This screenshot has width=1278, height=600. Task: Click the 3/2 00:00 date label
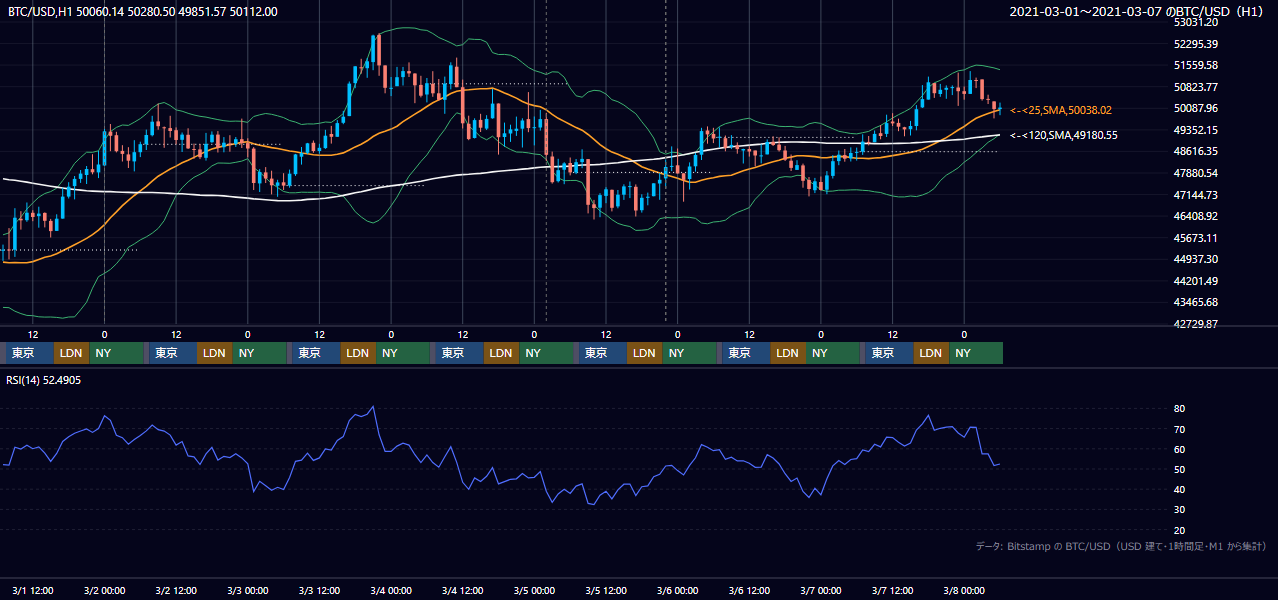tap(104, 590)
